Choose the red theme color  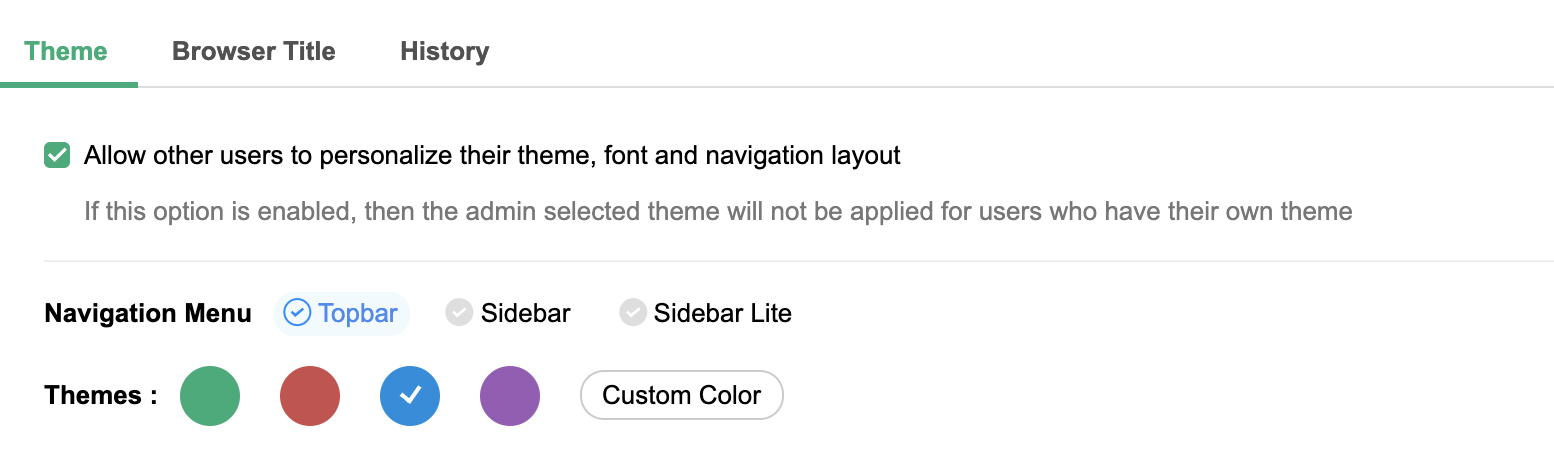[310, 396]
